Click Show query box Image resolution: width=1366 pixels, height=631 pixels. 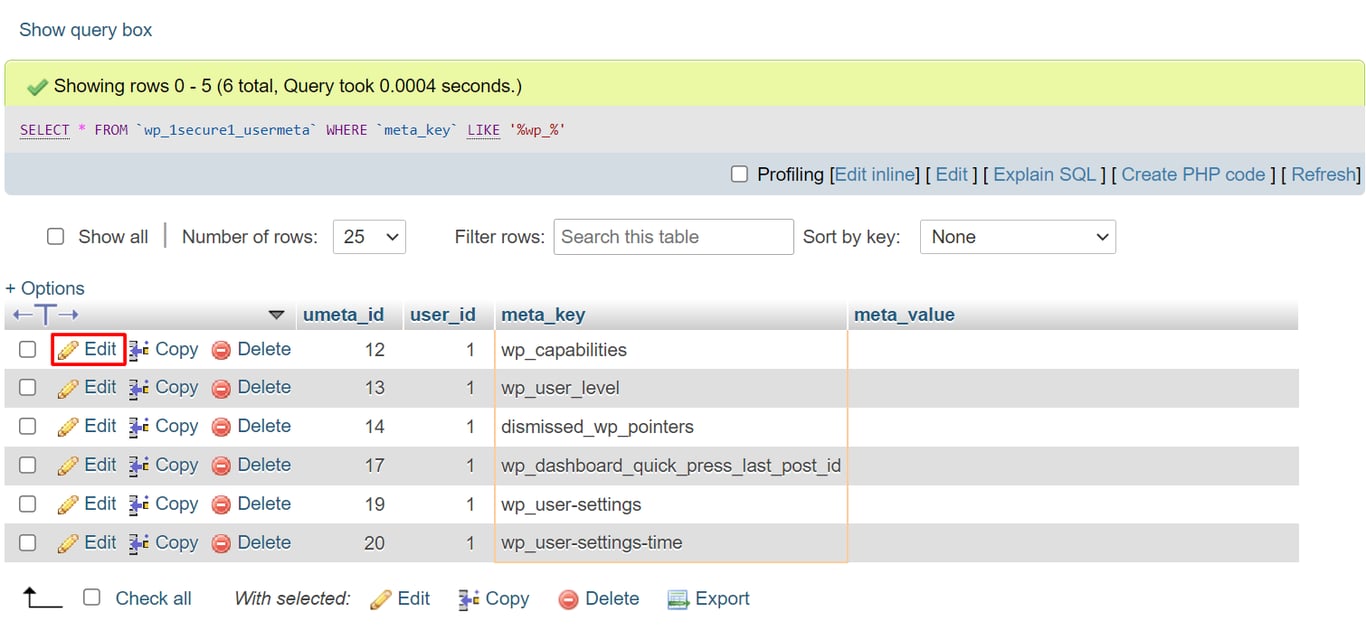[x=85, y=29]
